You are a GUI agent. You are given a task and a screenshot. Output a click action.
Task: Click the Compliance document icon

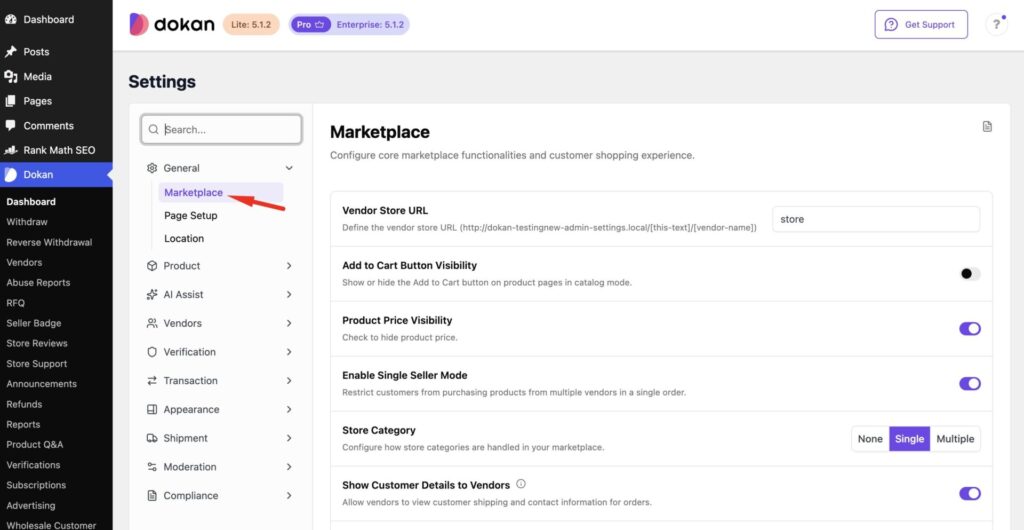152,495
